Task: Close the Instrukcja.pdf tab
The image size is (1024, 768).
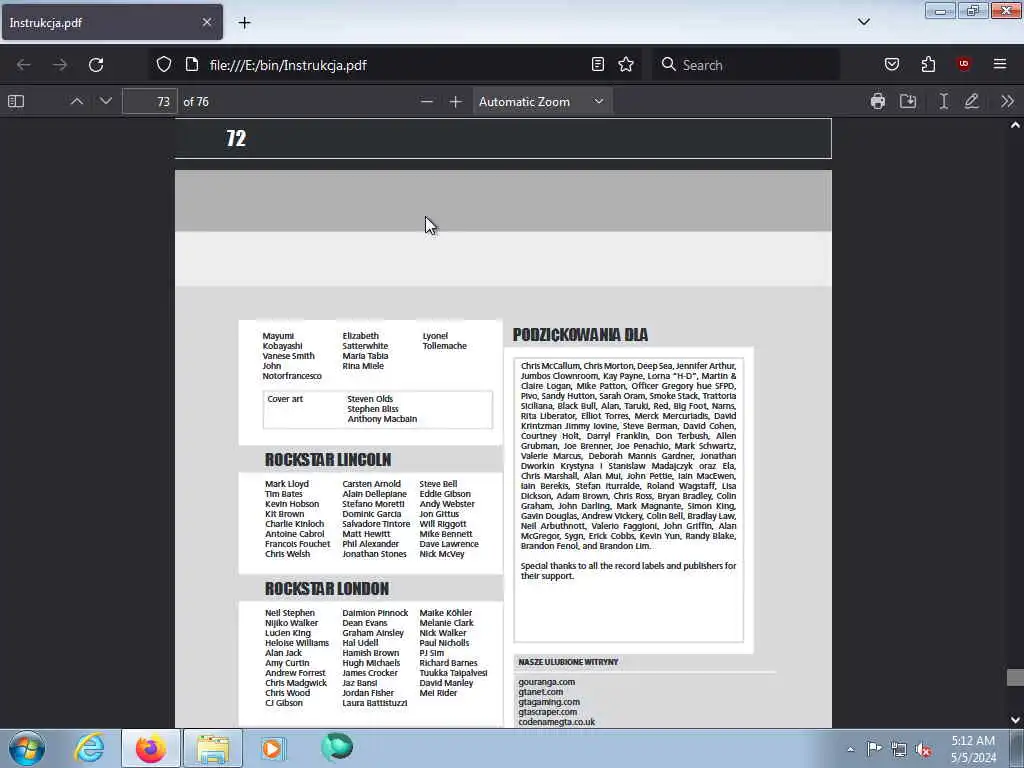Action: coord(206,22)
